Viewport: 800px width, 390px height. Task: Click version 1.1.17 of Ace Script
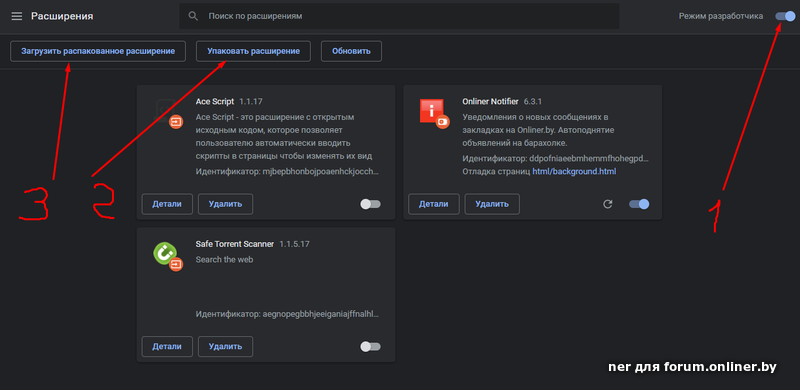(x=251, y=102)
